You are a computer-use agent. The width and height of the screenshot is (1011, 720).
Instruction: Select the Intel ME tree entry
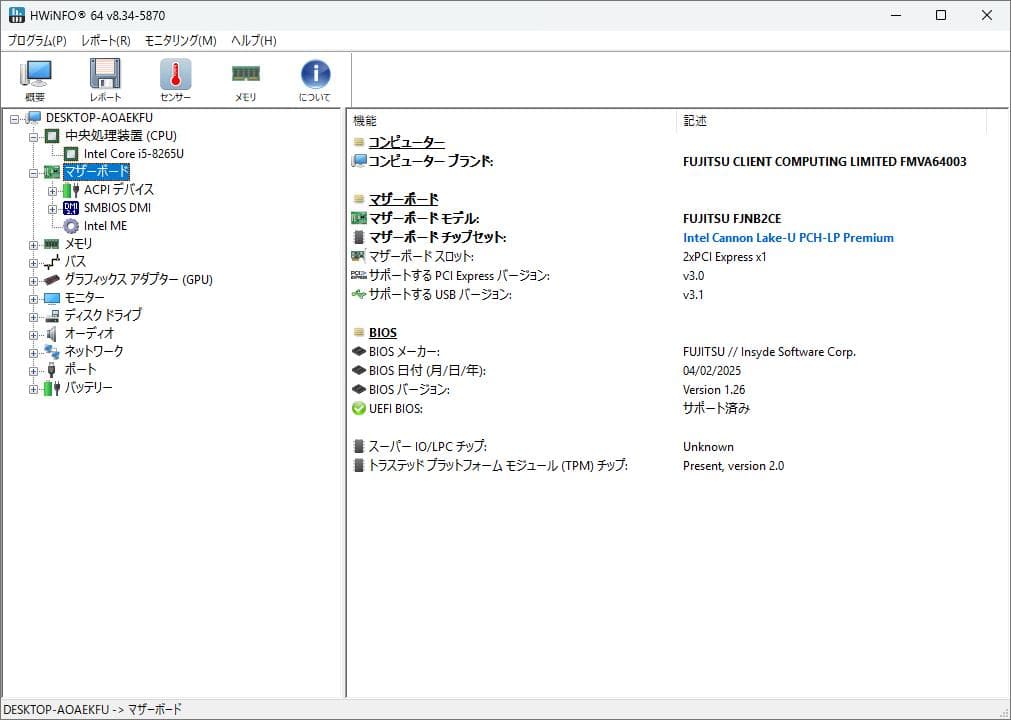(105, 226)
